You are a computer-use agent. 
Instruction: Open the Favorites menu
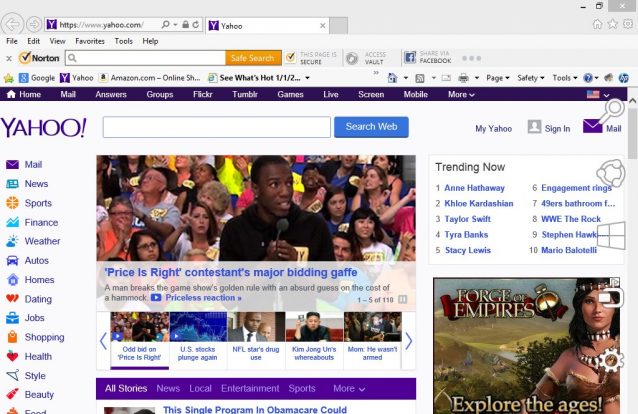pos(90,41)
